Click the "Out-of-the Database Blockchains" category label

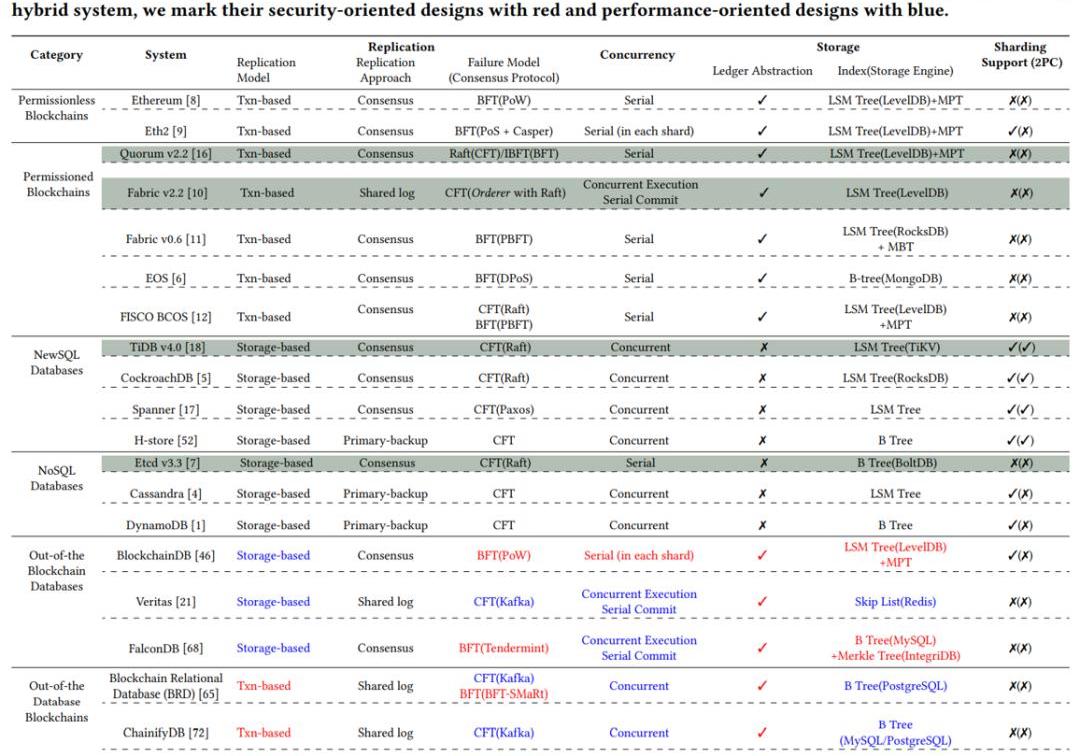click(x=56, y=702)
